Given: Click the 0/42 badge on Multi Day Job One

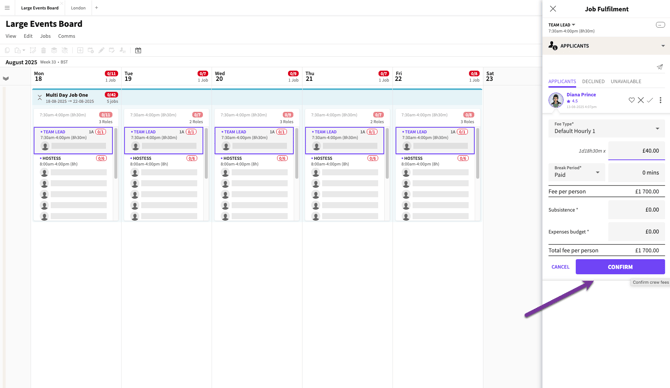Looking at the screenshot, I should tap(111, 95).
